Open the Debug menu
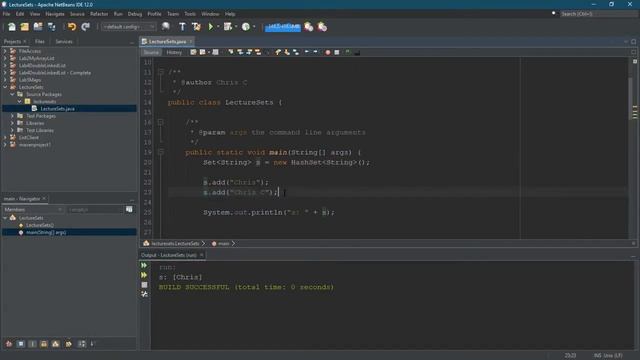The image size is (640, 360). pyautogui.click(x=135, y=14)
